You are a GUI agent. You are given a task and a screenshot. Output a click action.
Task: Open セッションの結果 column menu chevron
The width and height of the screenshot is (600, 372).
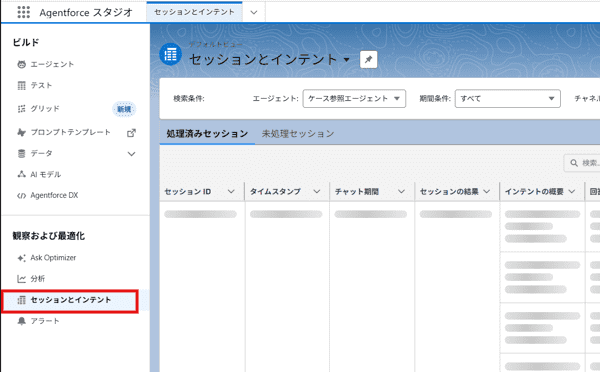(487, 191)
